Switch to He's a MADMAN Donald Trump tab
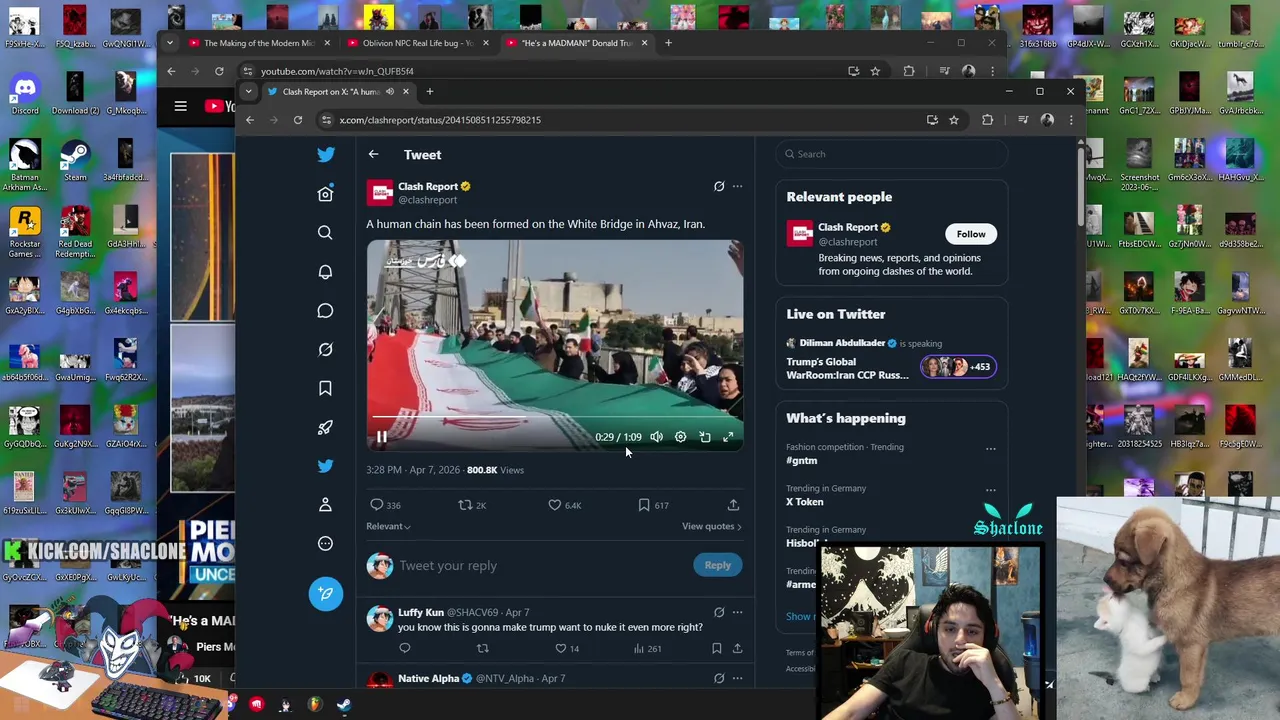 577,43
